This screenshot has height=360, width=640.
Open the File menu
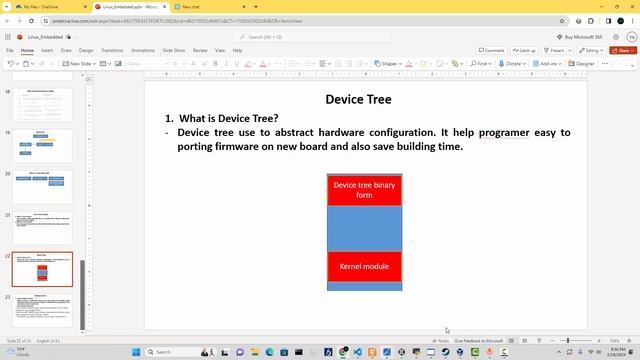10,51
